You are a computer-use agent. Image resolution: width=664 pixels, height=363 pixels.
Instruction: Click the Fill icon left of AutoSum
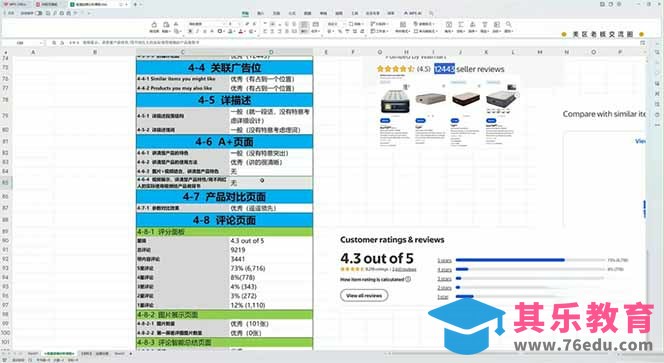pyautogui.click(x=449, y=25)
